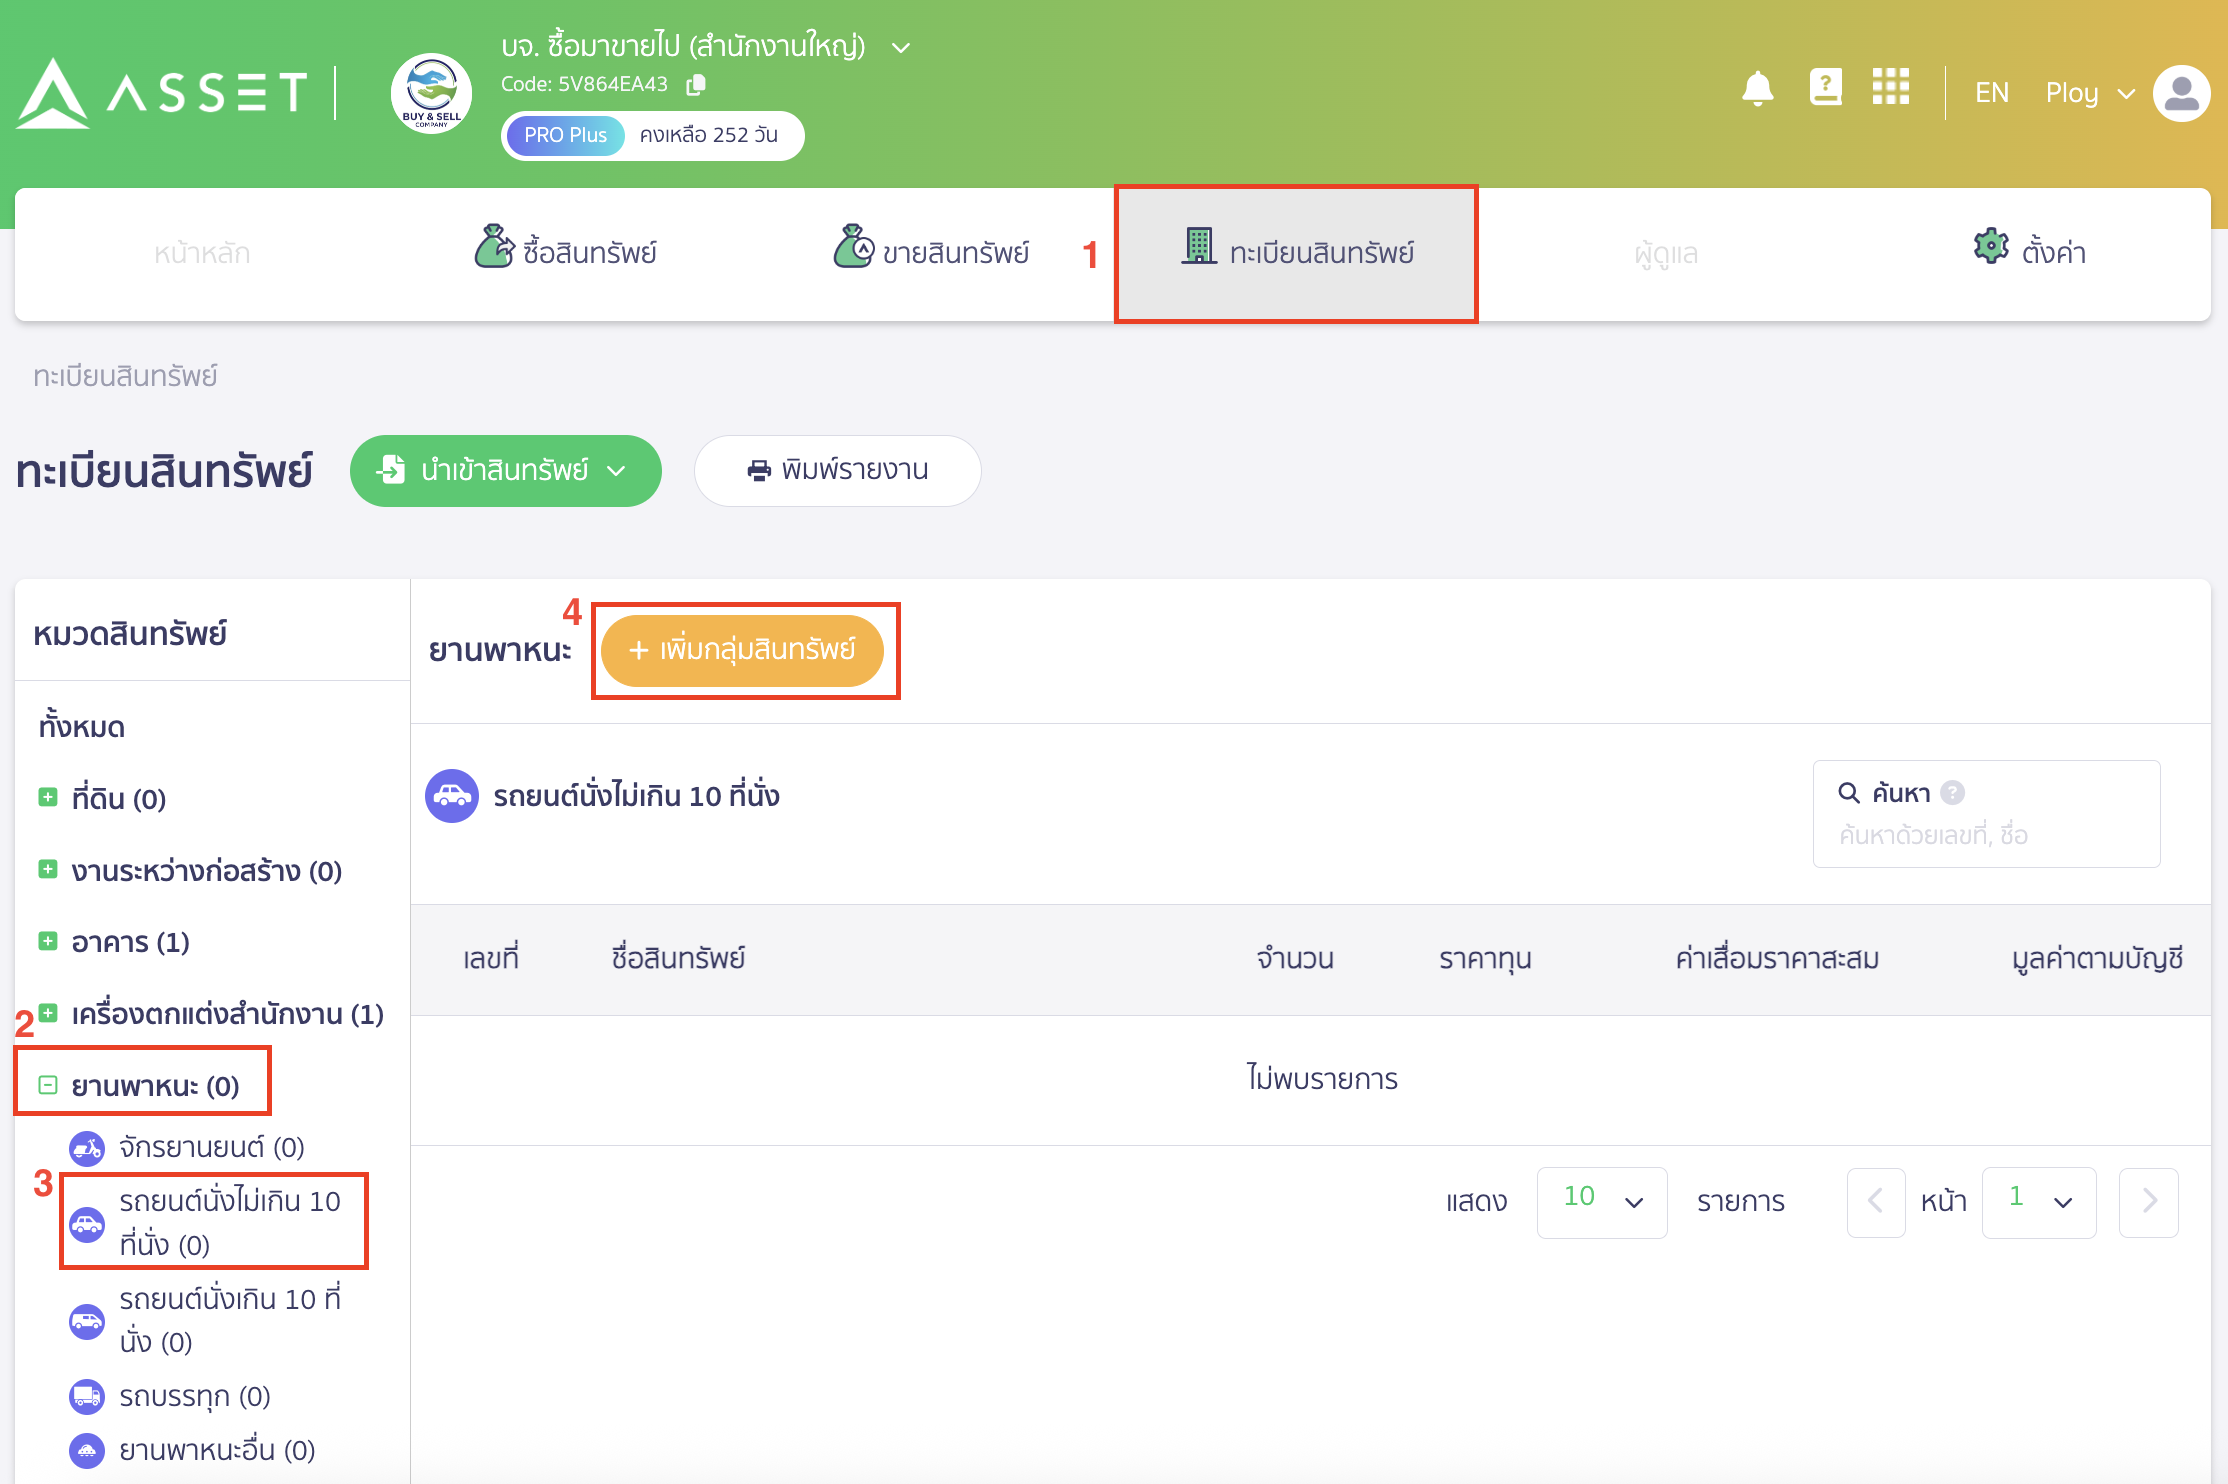The width and height of the screenshot is (2228, 1484).
Task: Click the search help question-mark icon
Action: [x=1952, y=793]
